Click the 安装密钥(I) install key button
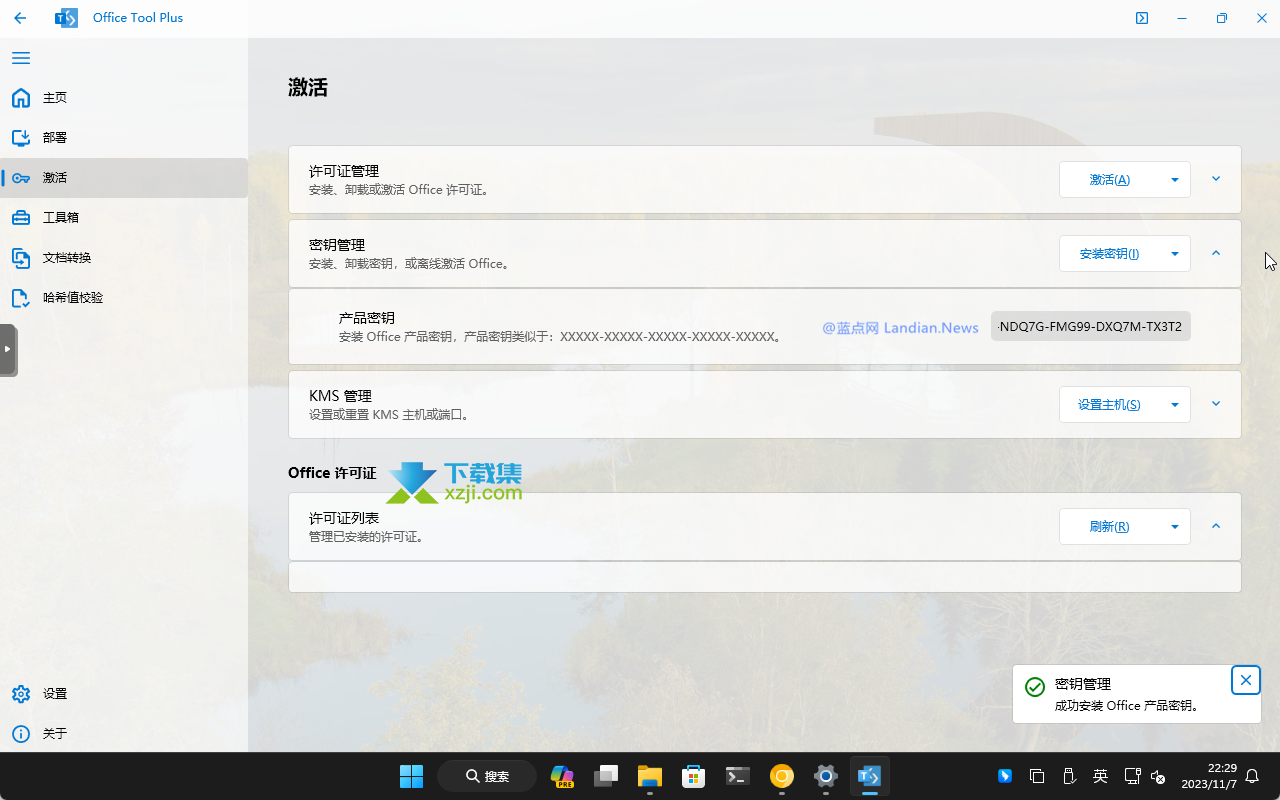The height and width of the screenshot is (800, 1280). [x=1109, y=254]
